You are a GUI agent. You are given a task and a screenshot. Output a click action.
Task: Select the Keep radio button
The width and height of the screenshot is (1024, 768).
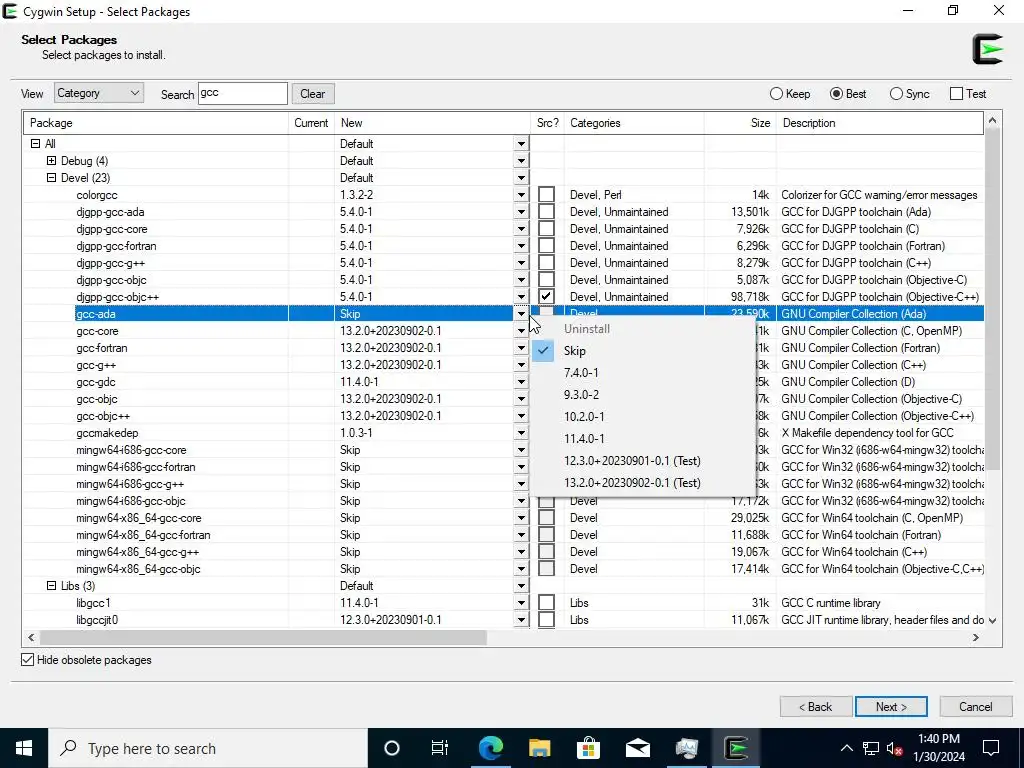776,93
